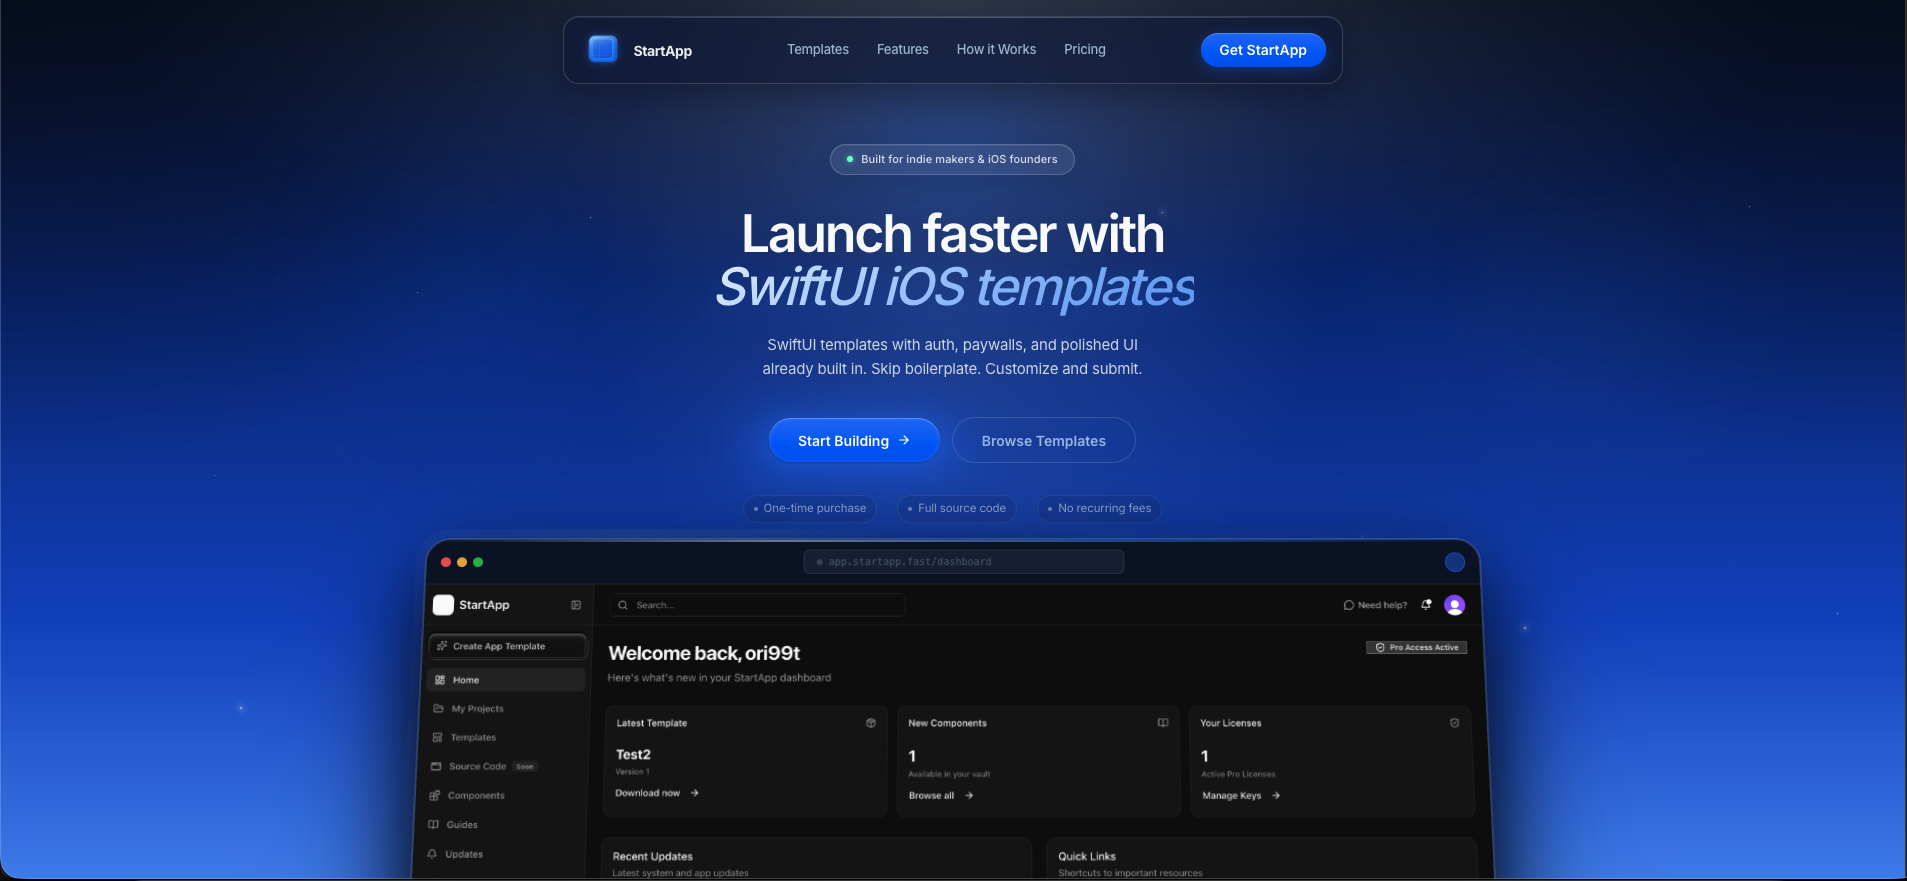Open Browse Templates button
The height and width of the screenshot is (881, 1907).
tap(1044, 440)
